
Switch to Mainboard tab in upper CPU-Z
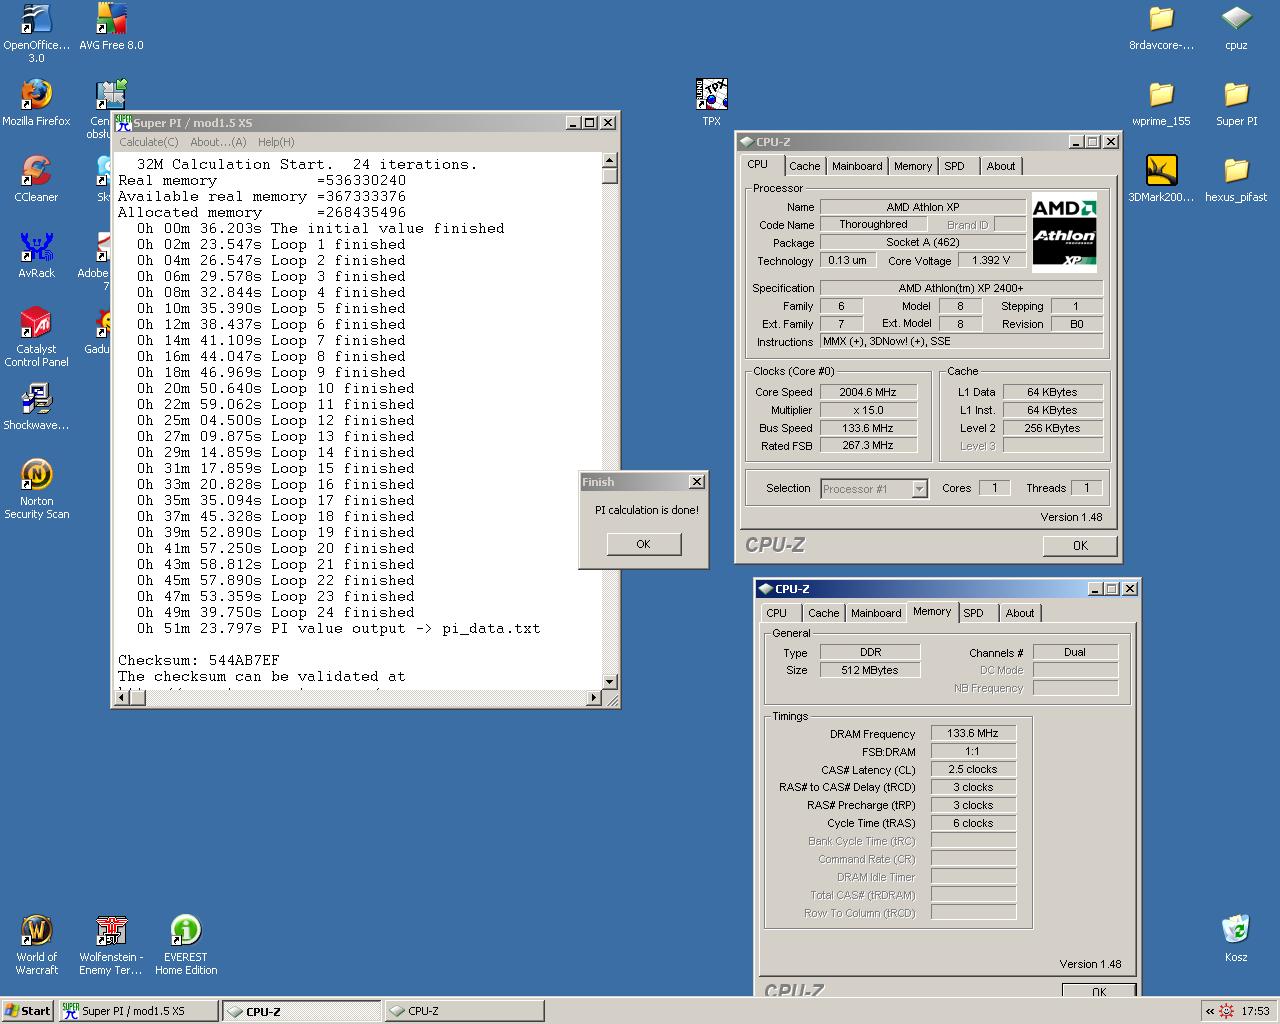(857, 166)
